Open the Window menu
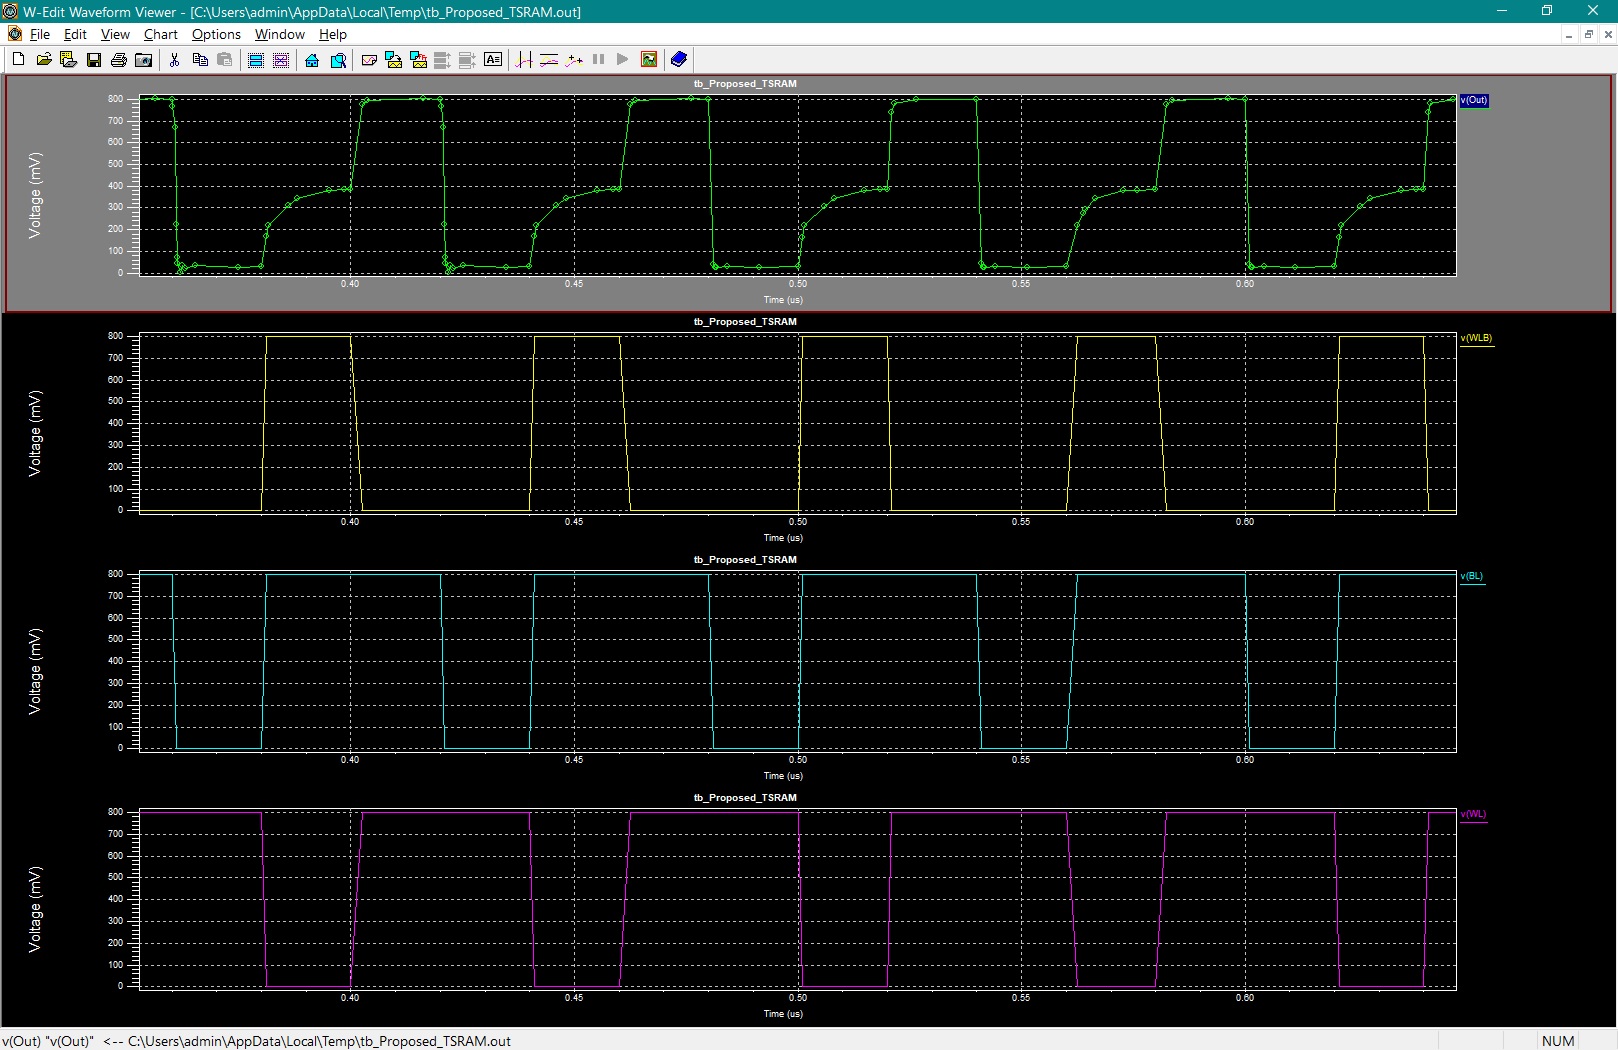1618x1050 pixels. coord(279,34)
